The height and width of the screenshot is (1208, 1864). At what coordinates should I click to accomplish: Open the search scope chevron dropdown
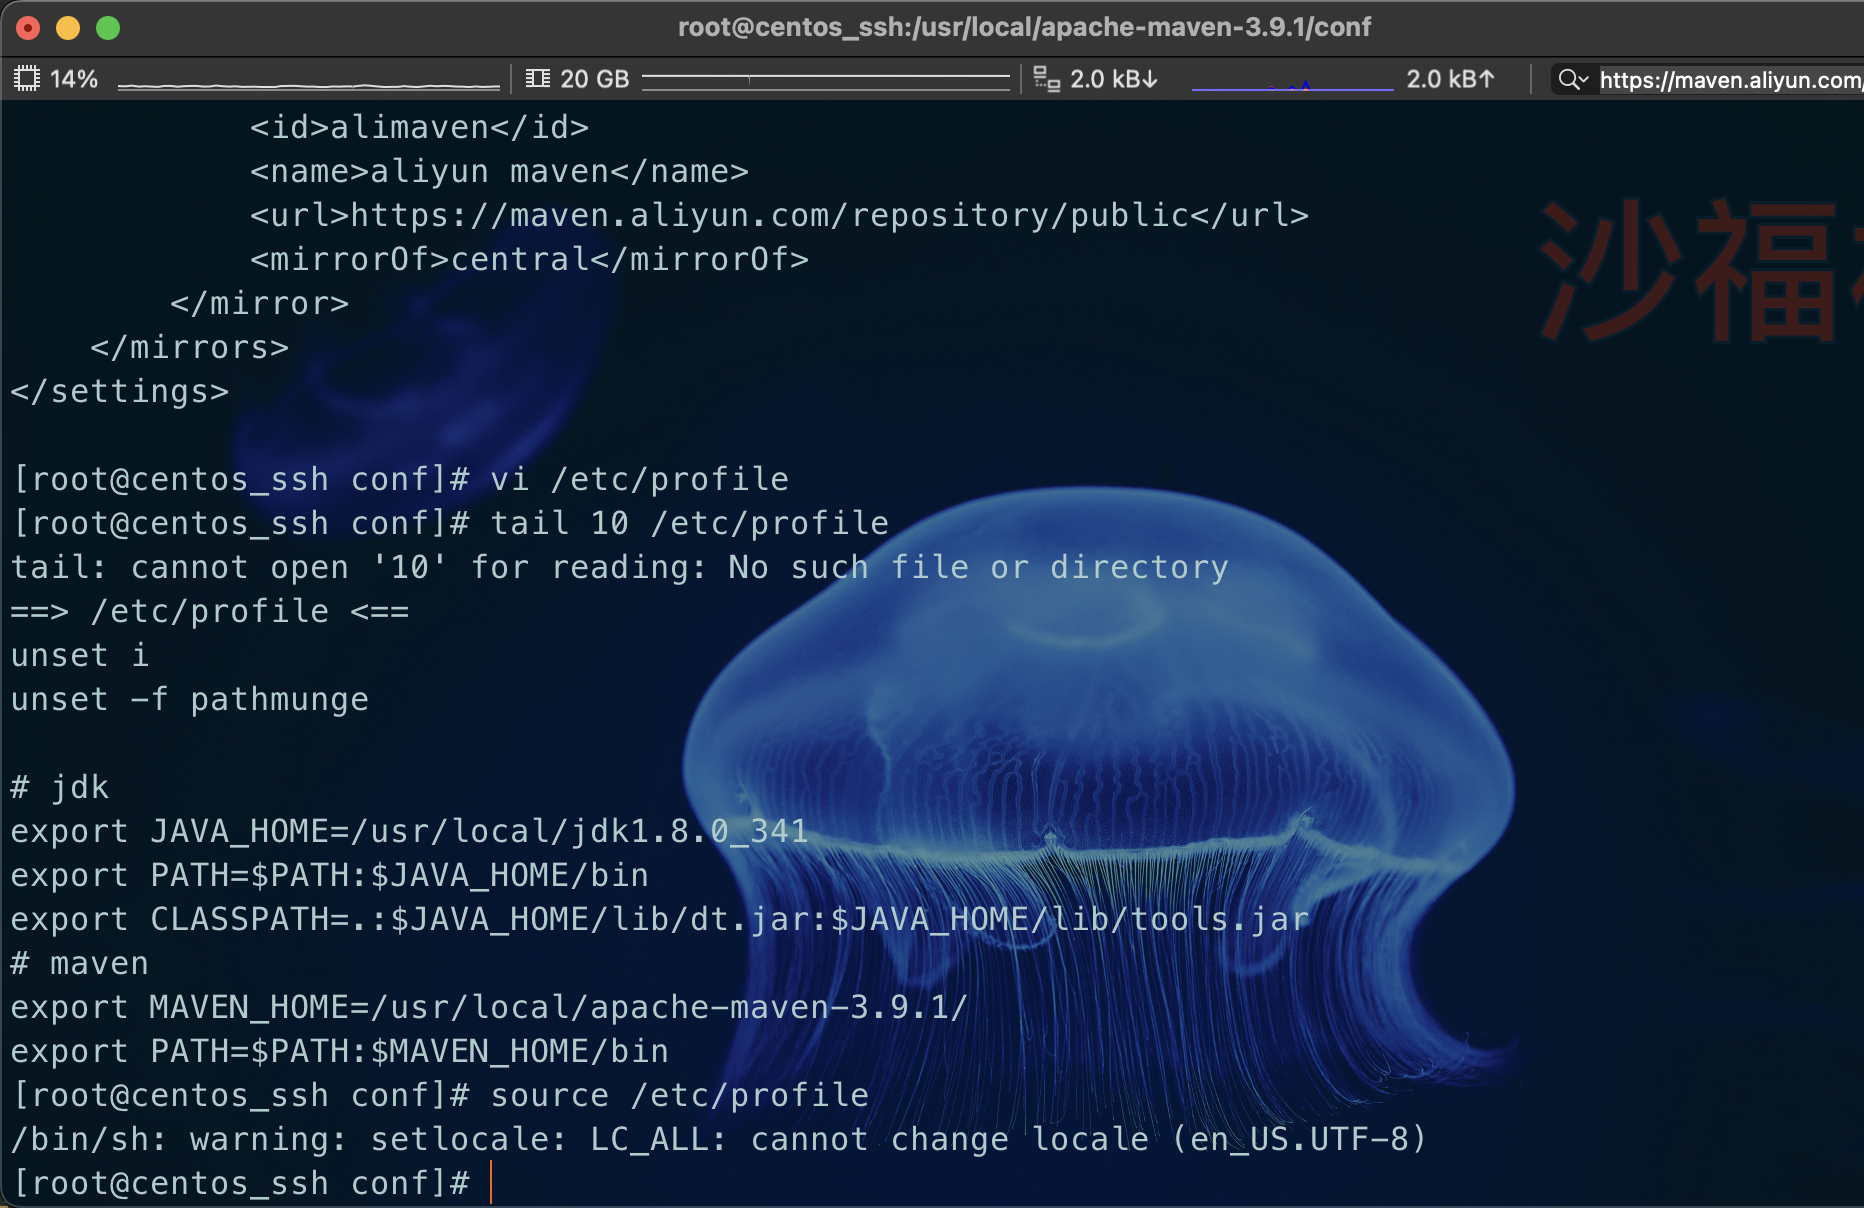(x=1585, y=79)
